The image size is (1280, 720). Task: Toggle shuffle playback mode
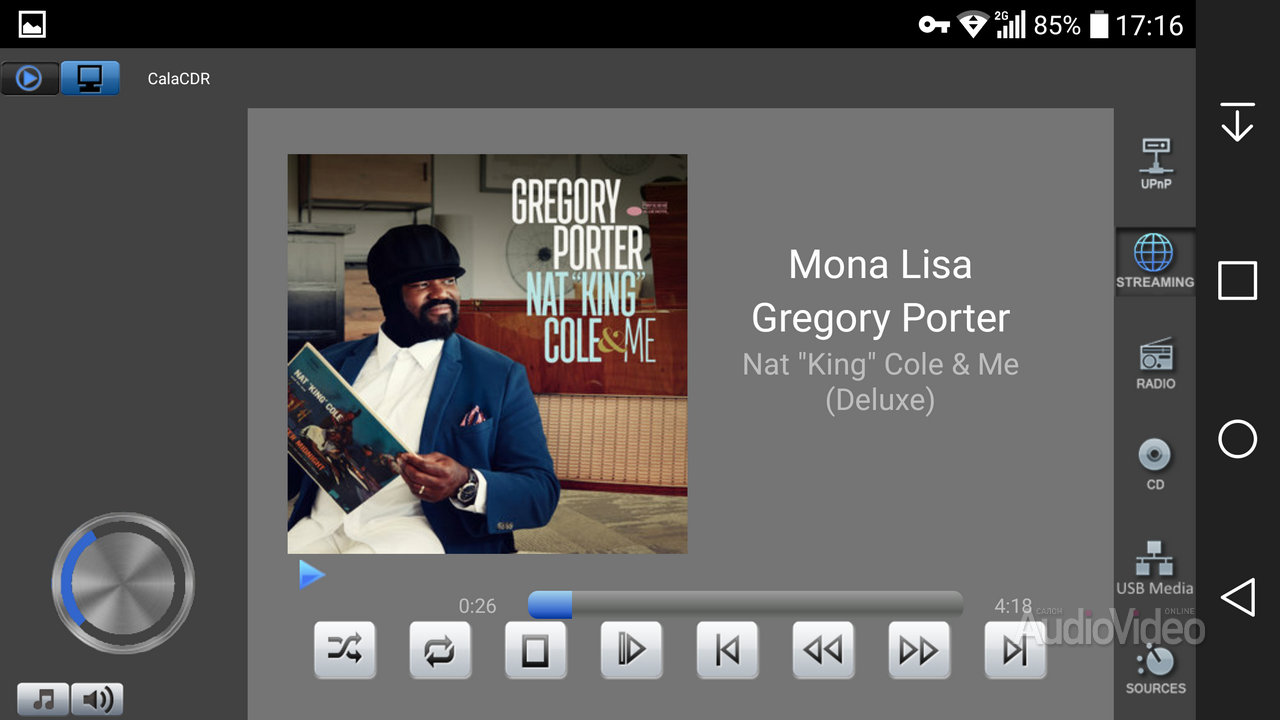pos(345,651)
